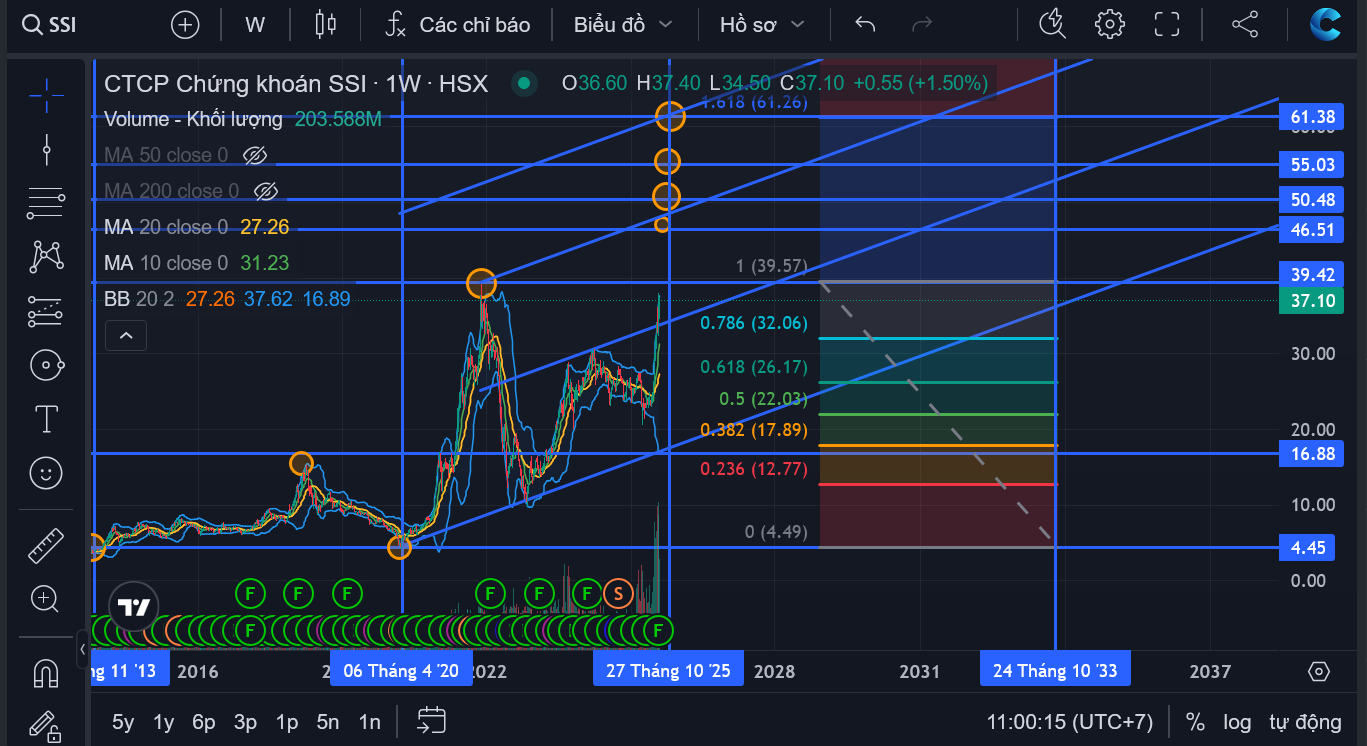Open the geometric shapes tool
This screenshot has height=746, width=1367.
click(x=46, y=365)
